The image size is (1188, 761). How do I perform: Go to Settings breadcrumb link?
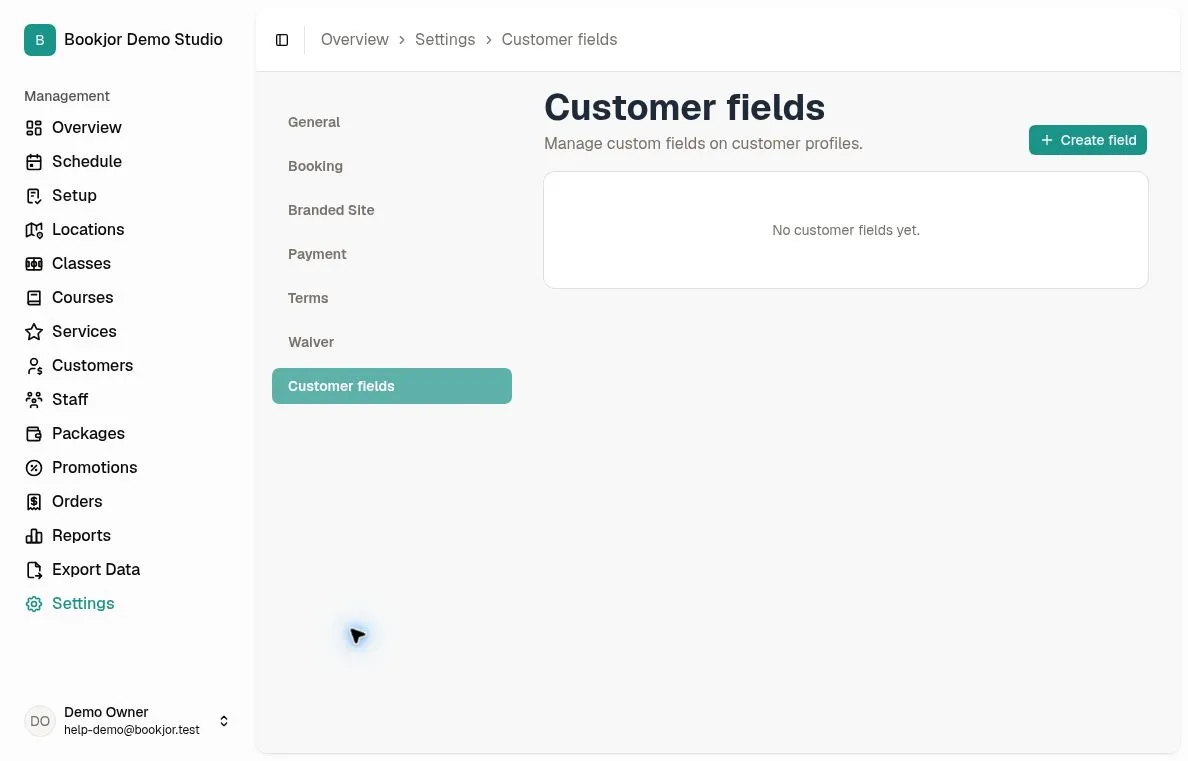[x=445, y=39]
